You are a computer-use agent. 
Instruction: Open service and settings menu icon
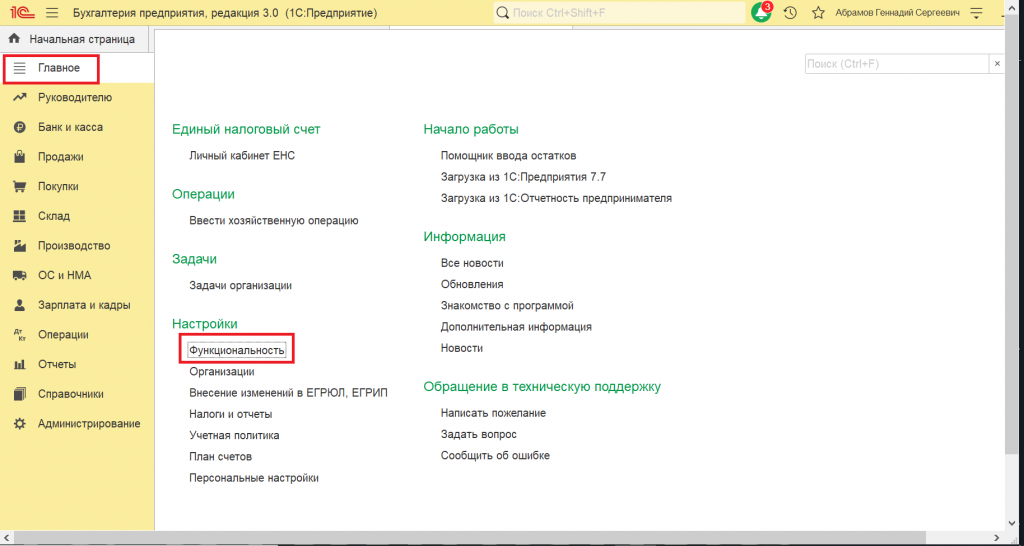977,12
